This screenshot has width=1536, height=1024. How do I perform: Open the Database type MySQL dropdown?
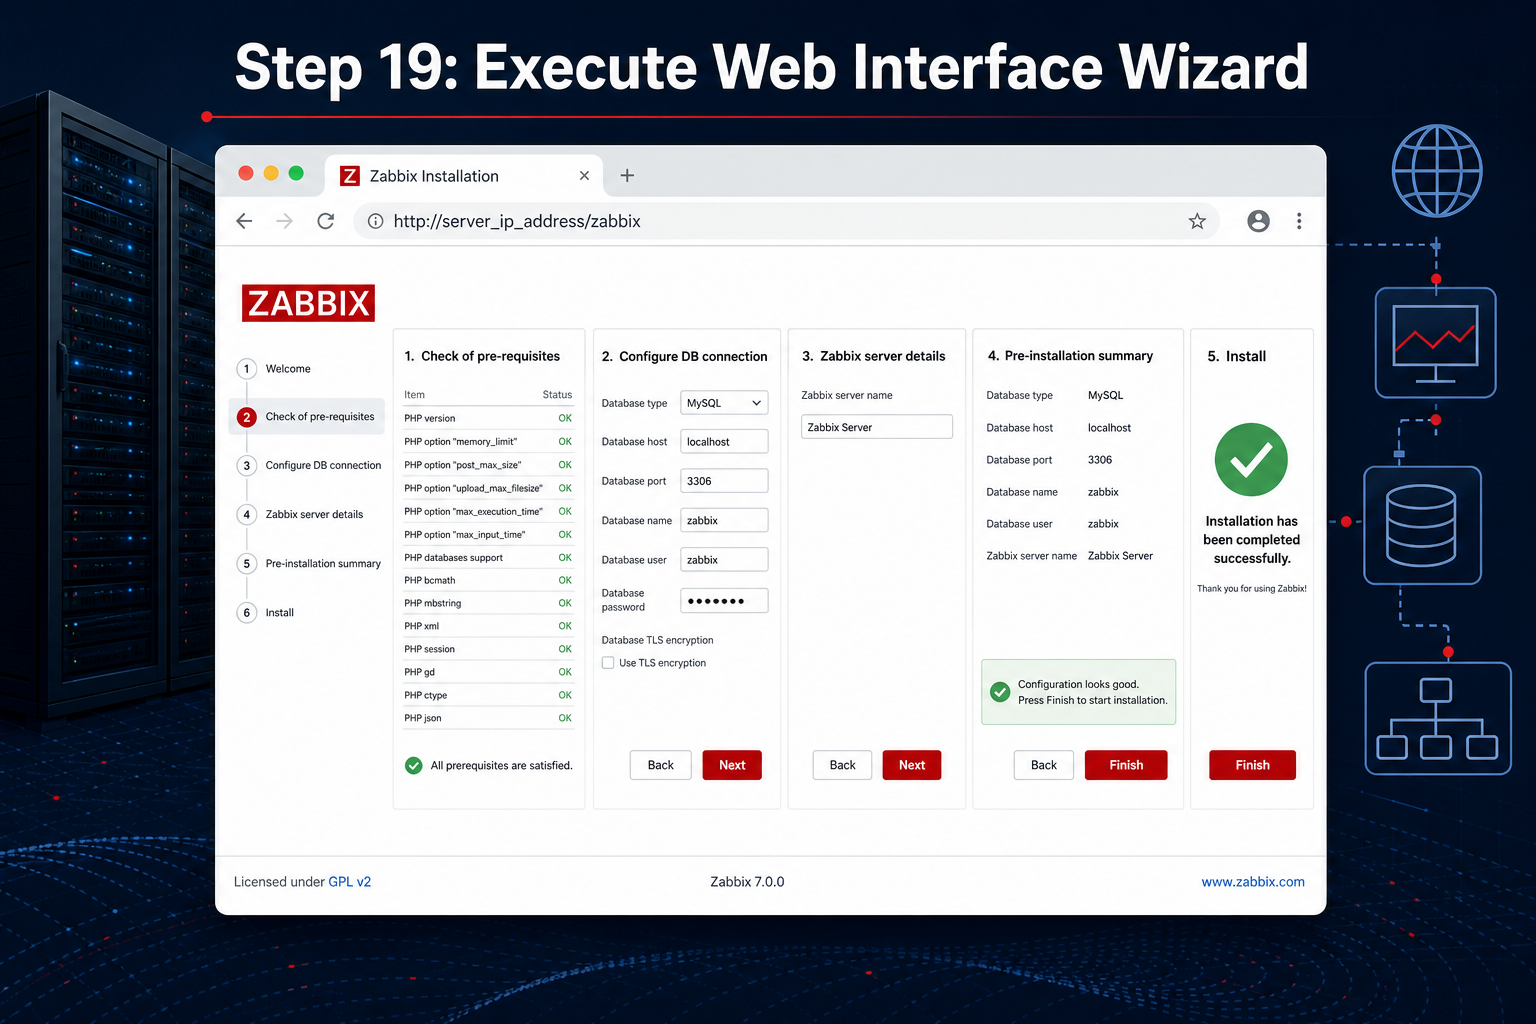pos(724,403)
